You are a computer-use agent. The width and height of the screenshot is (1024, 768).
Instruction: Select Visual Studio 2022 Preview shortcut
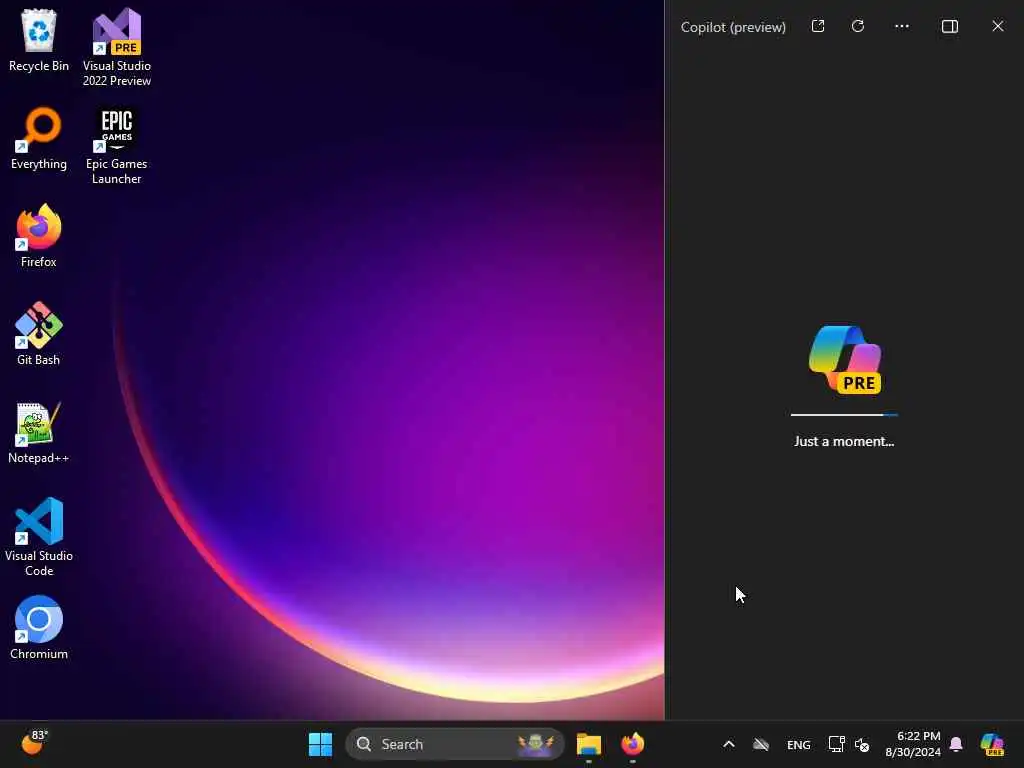click(x=117, y=47)
